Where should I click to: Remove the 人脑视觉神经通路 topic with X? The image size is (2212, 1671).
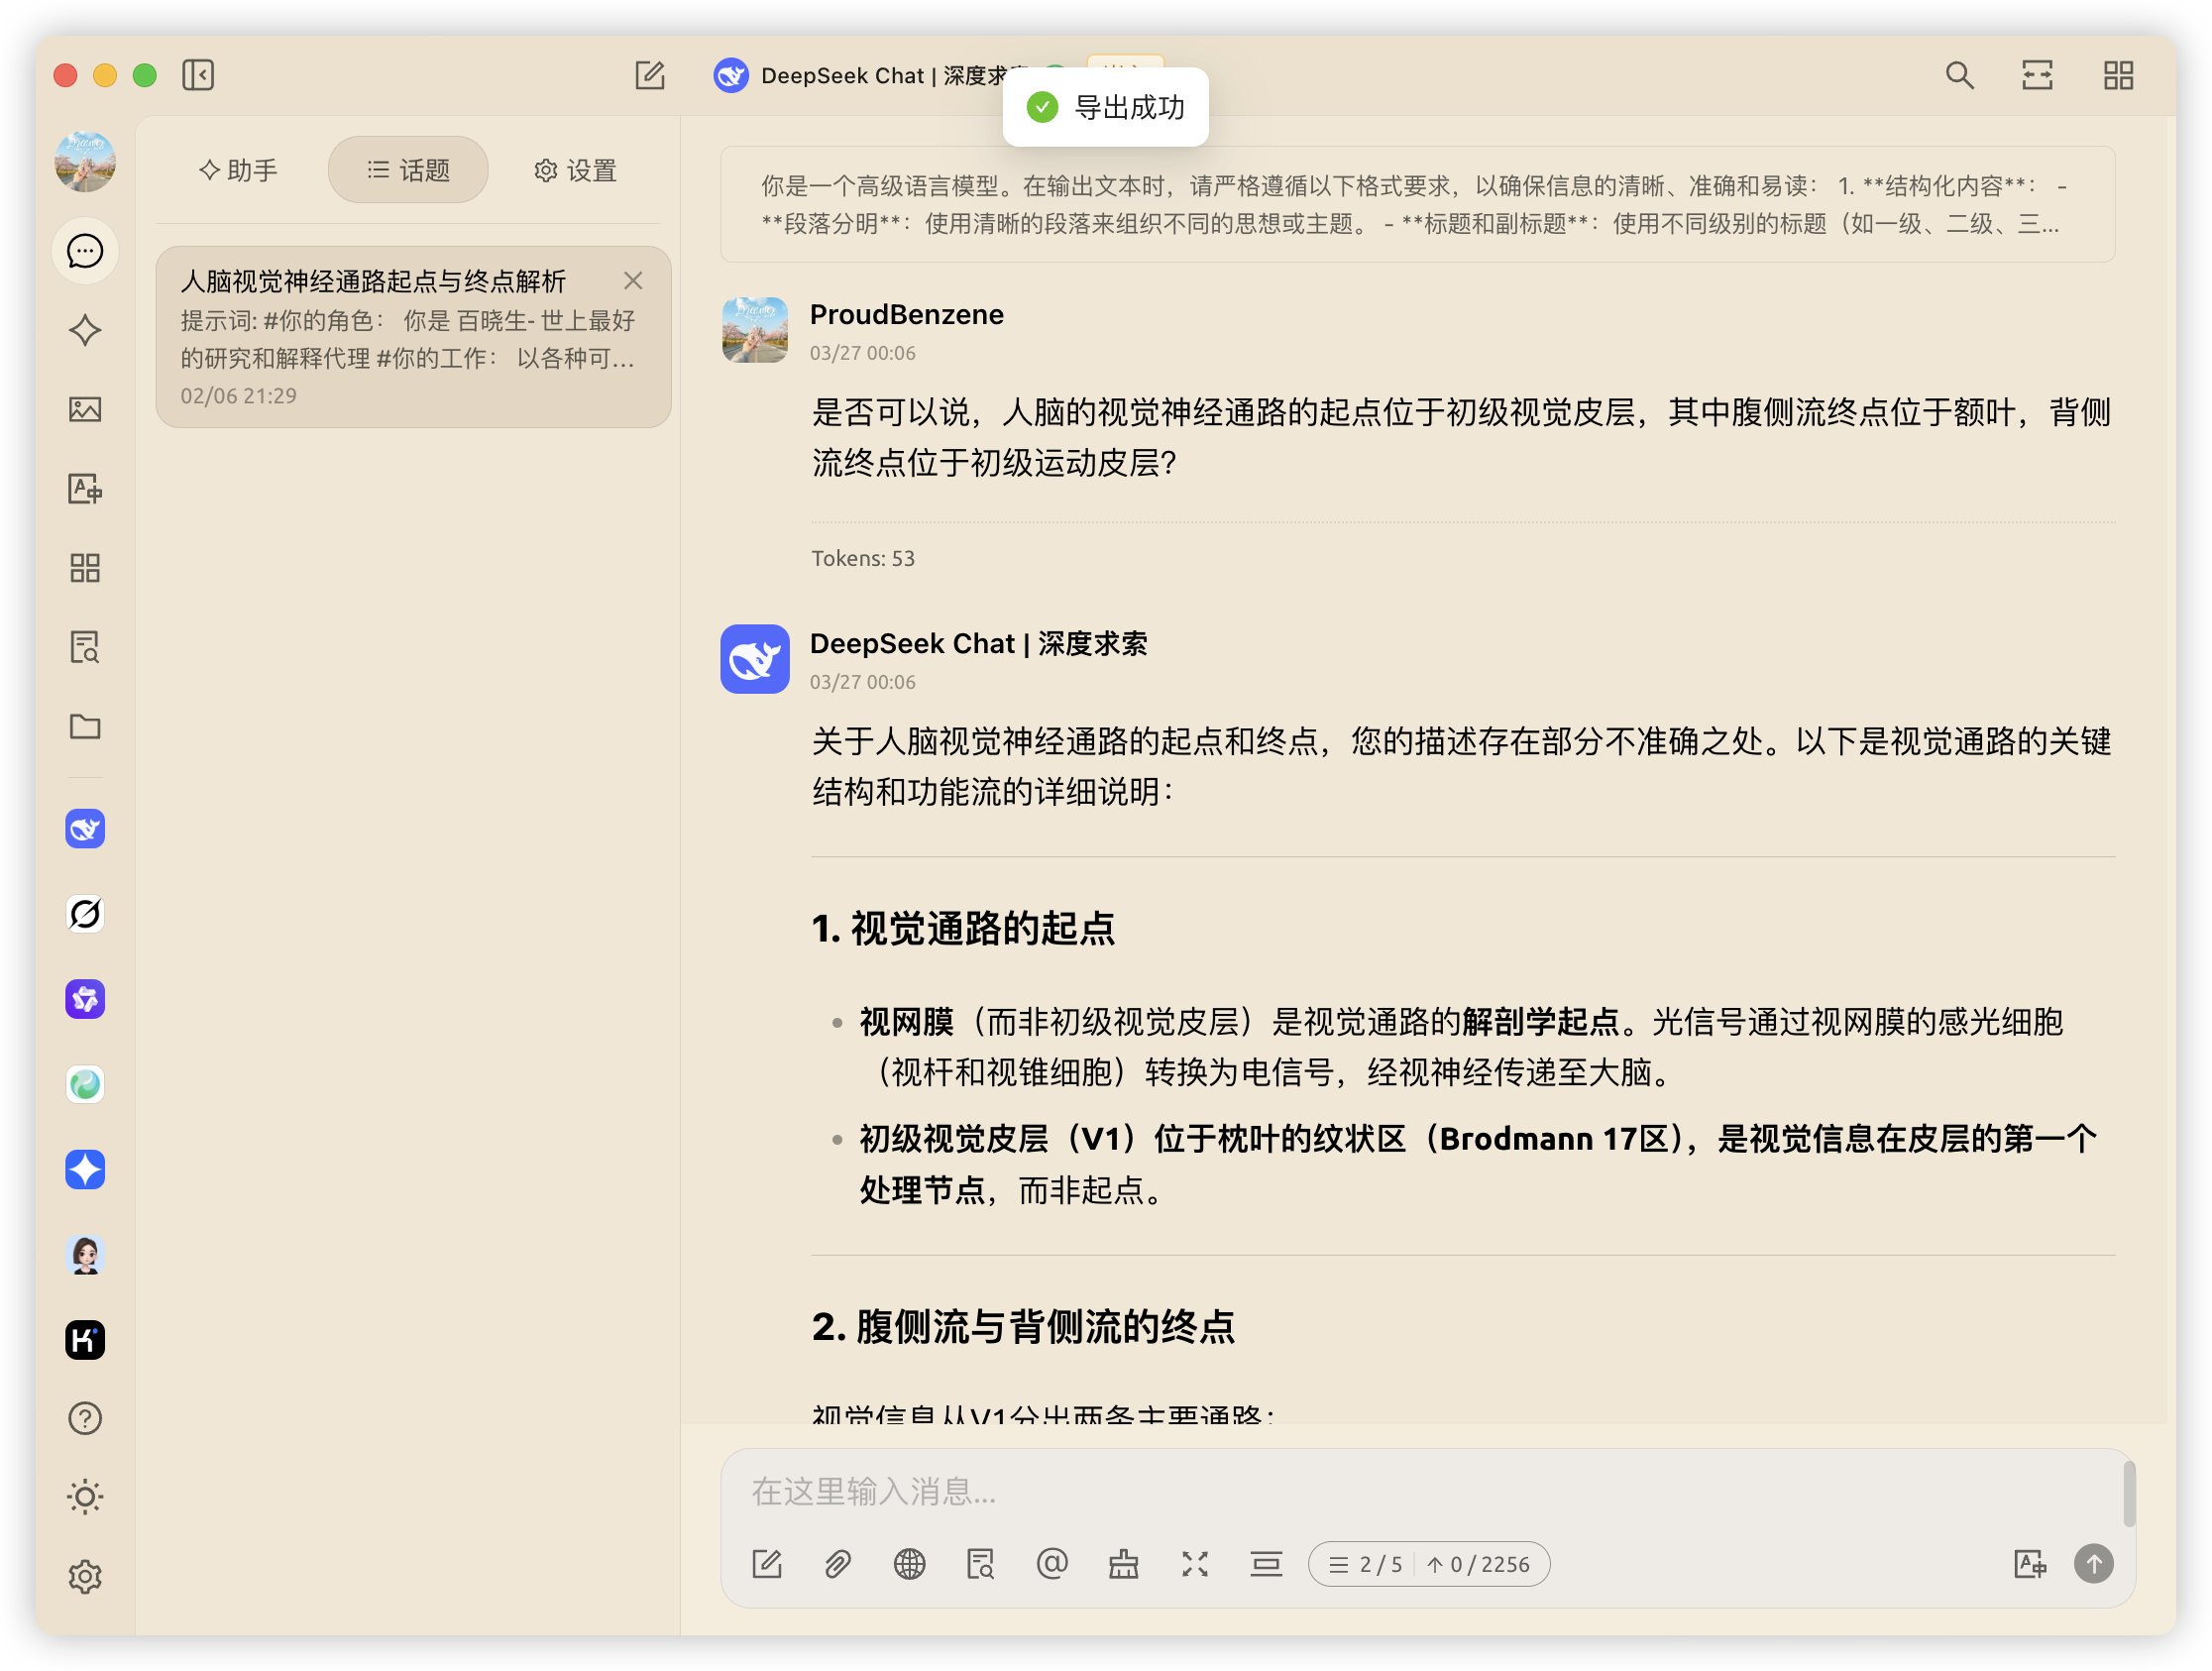[x=633, y=281]
